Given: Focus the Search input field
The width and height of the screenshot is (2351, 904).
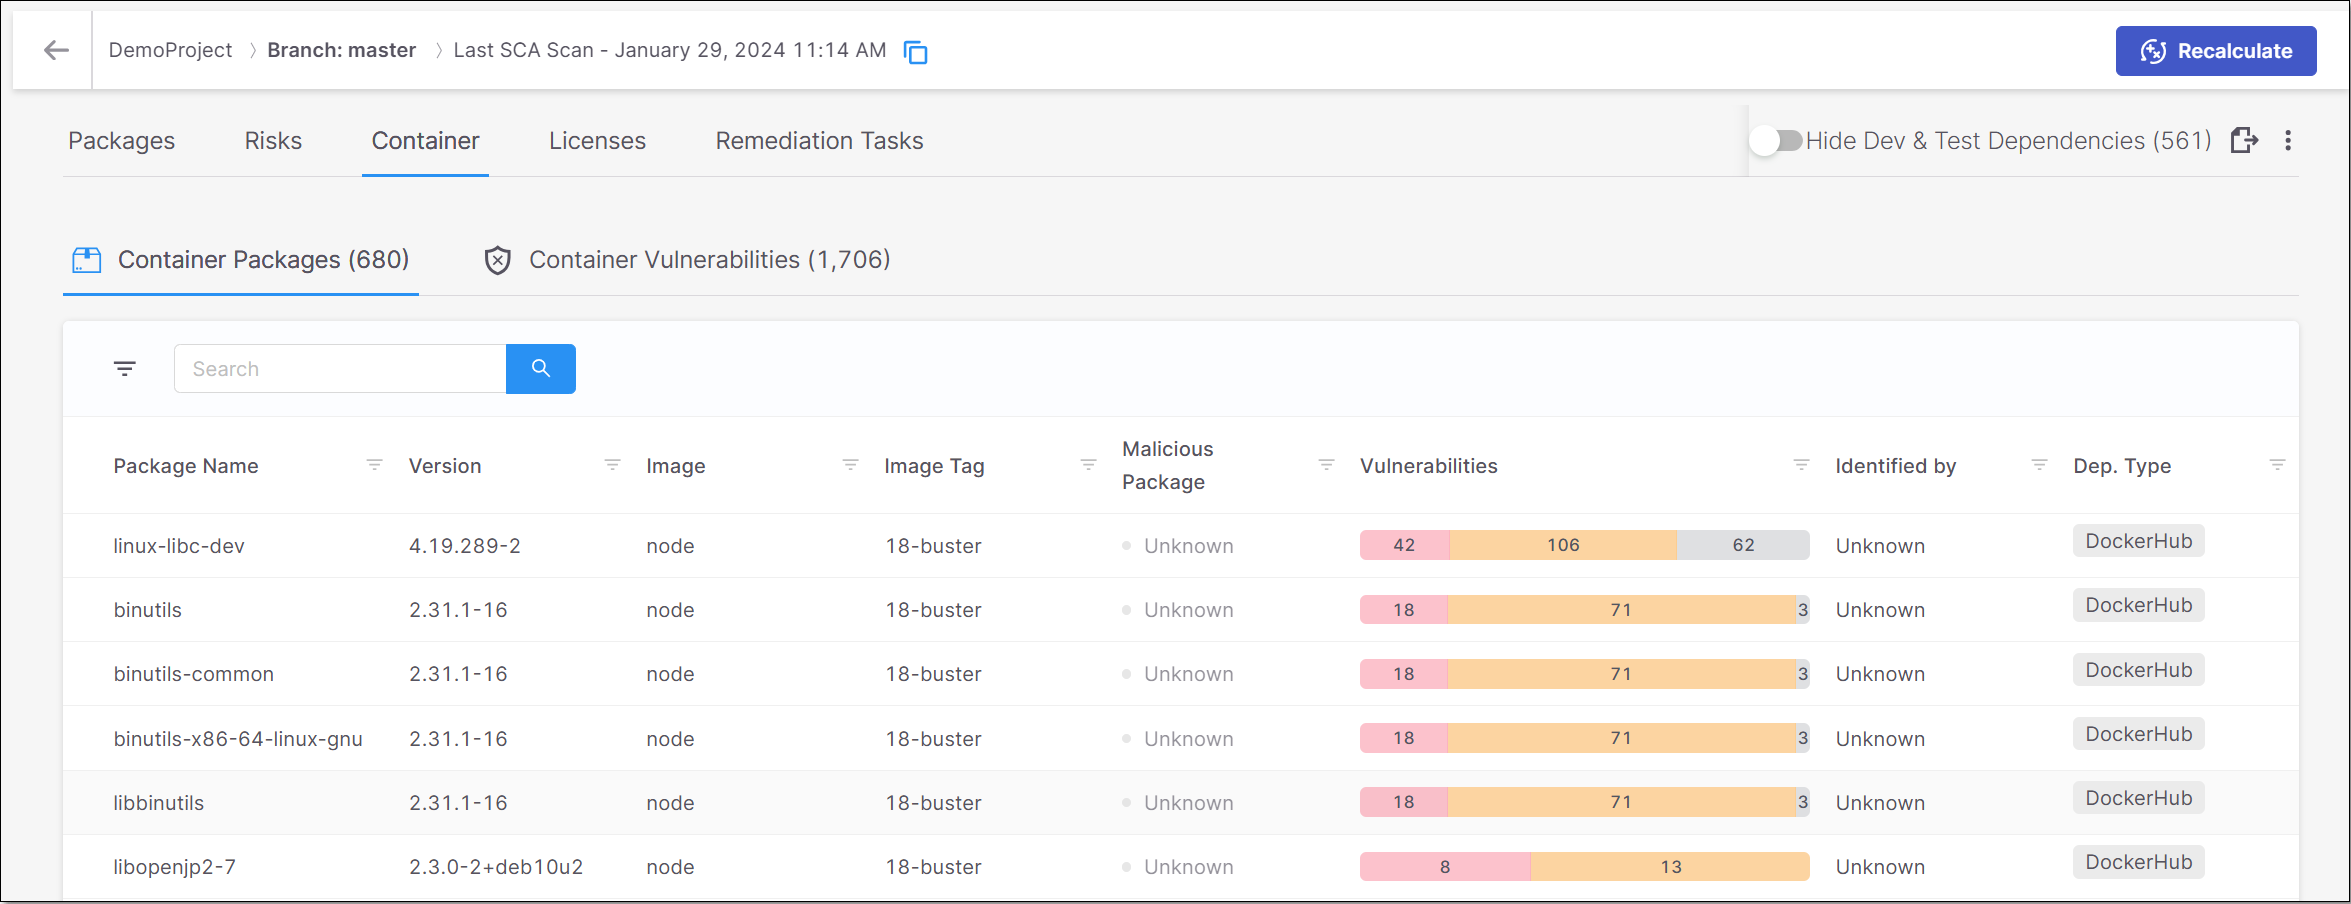Looking at the screenshot, I should pos(340,369).
